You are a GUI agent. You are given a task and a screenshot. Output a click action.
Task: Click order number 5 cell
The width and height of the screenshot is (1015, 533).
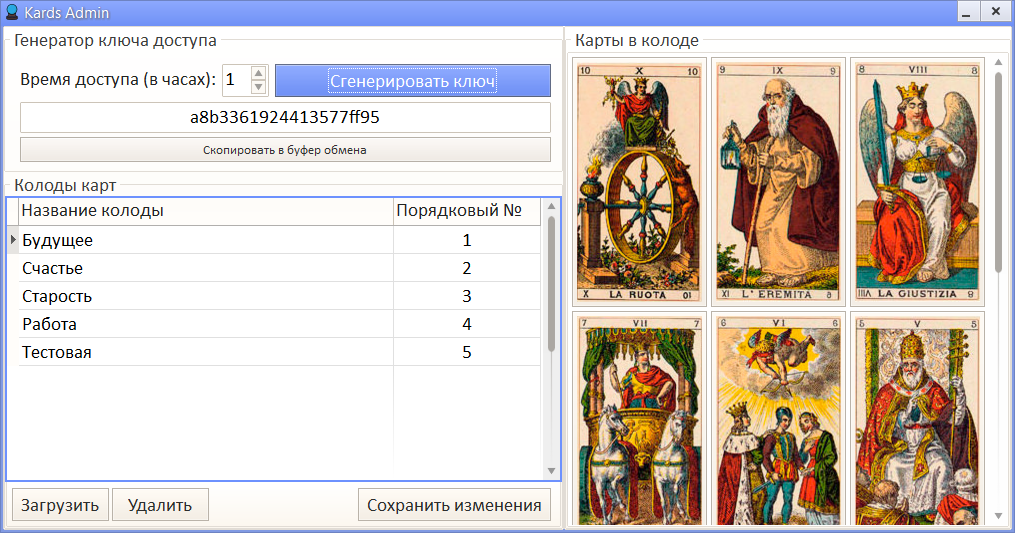click(x=467, y=352)
